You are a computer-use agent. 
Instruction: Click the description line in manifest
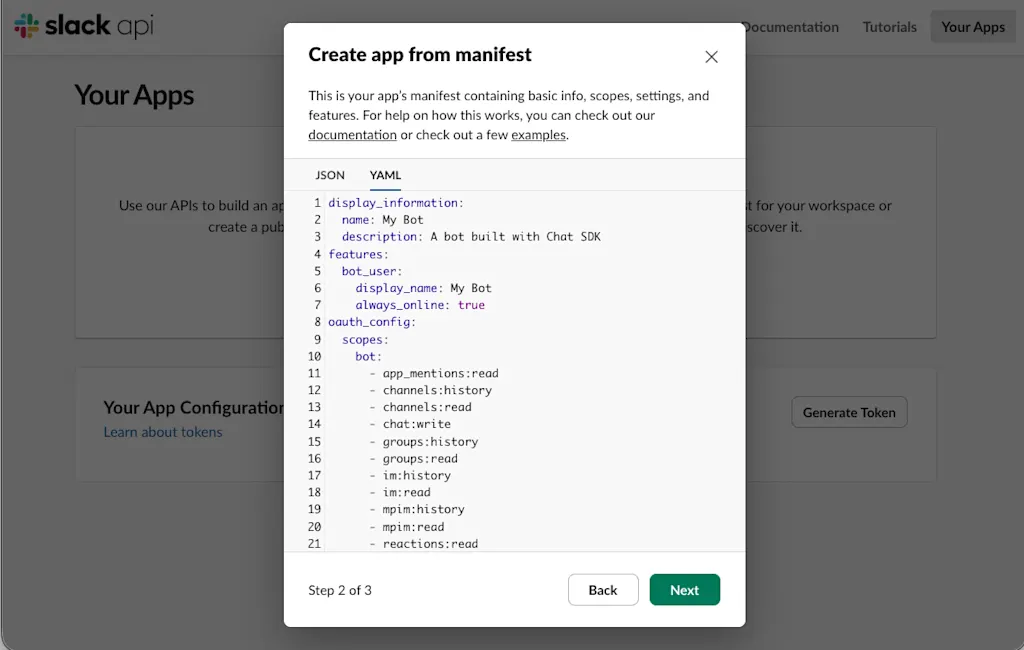471,236
